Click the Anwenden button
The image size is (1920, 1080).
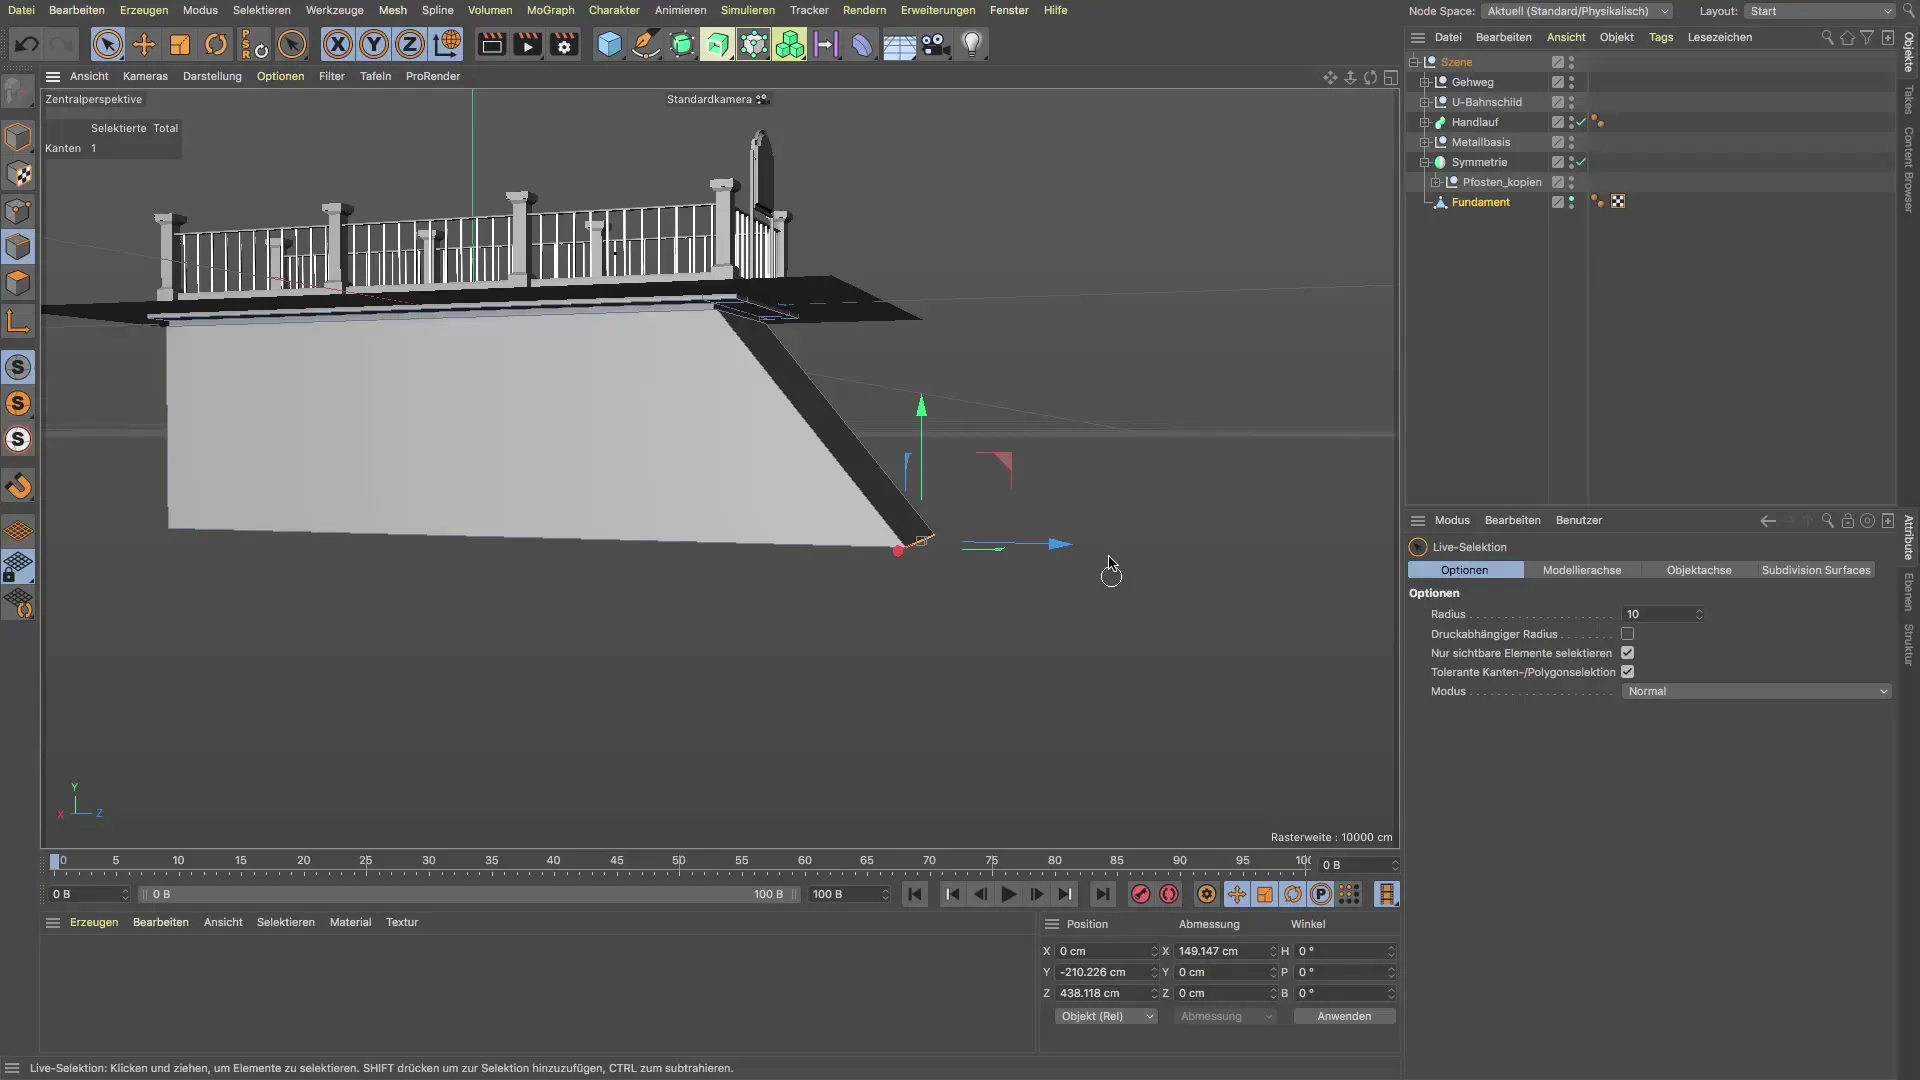click(x=1344, y=1016)
